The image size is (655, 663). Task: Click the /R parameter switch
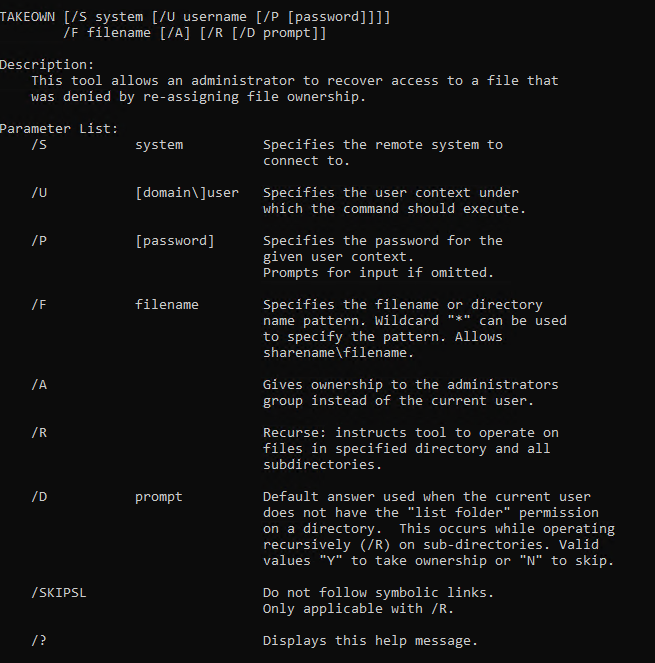tap(39, 433)
